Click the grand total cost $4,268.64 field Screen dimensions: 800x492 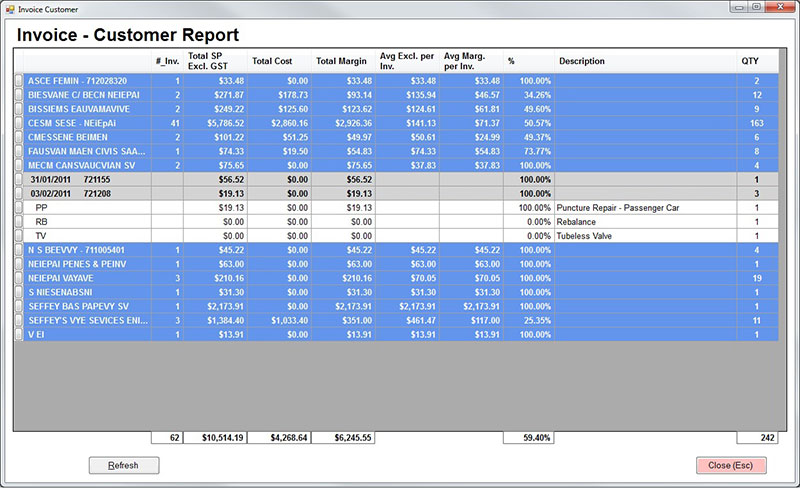pyautogui.click(x=279, y=438)
